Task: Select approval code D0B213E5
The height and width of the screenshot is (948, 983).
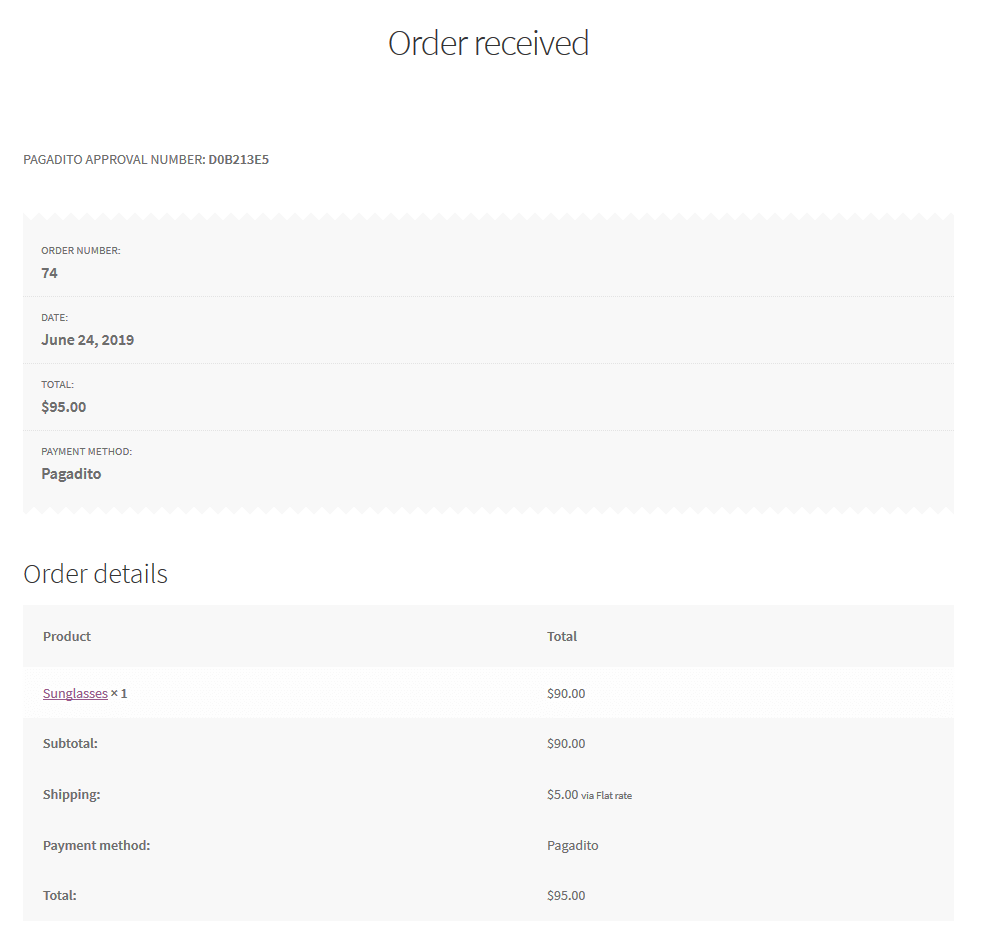Action: click(238, 159)
